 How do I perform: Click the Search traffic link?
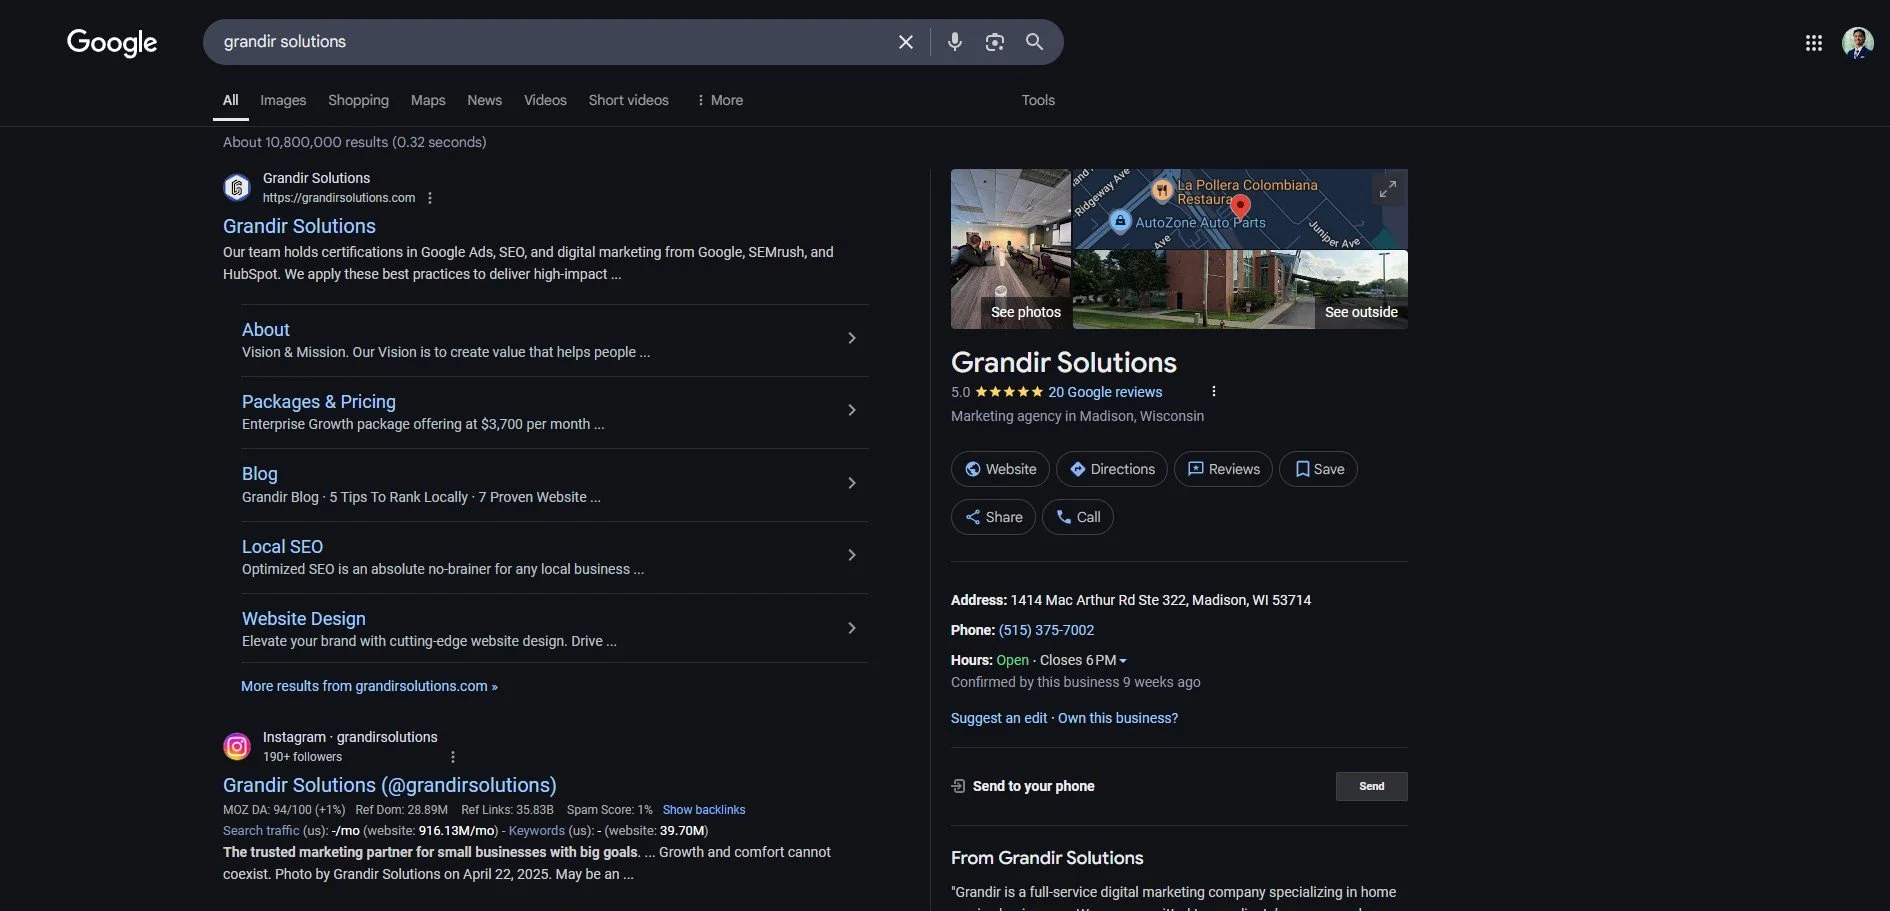pos(261,831)
